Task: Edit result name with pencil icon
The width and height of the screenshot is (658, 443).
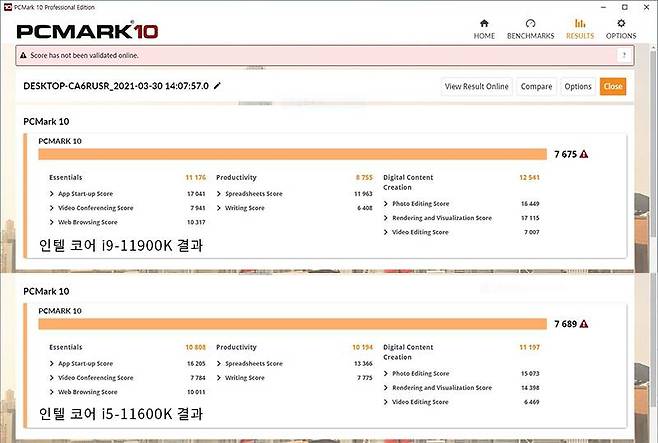Action: pos(217,86)
